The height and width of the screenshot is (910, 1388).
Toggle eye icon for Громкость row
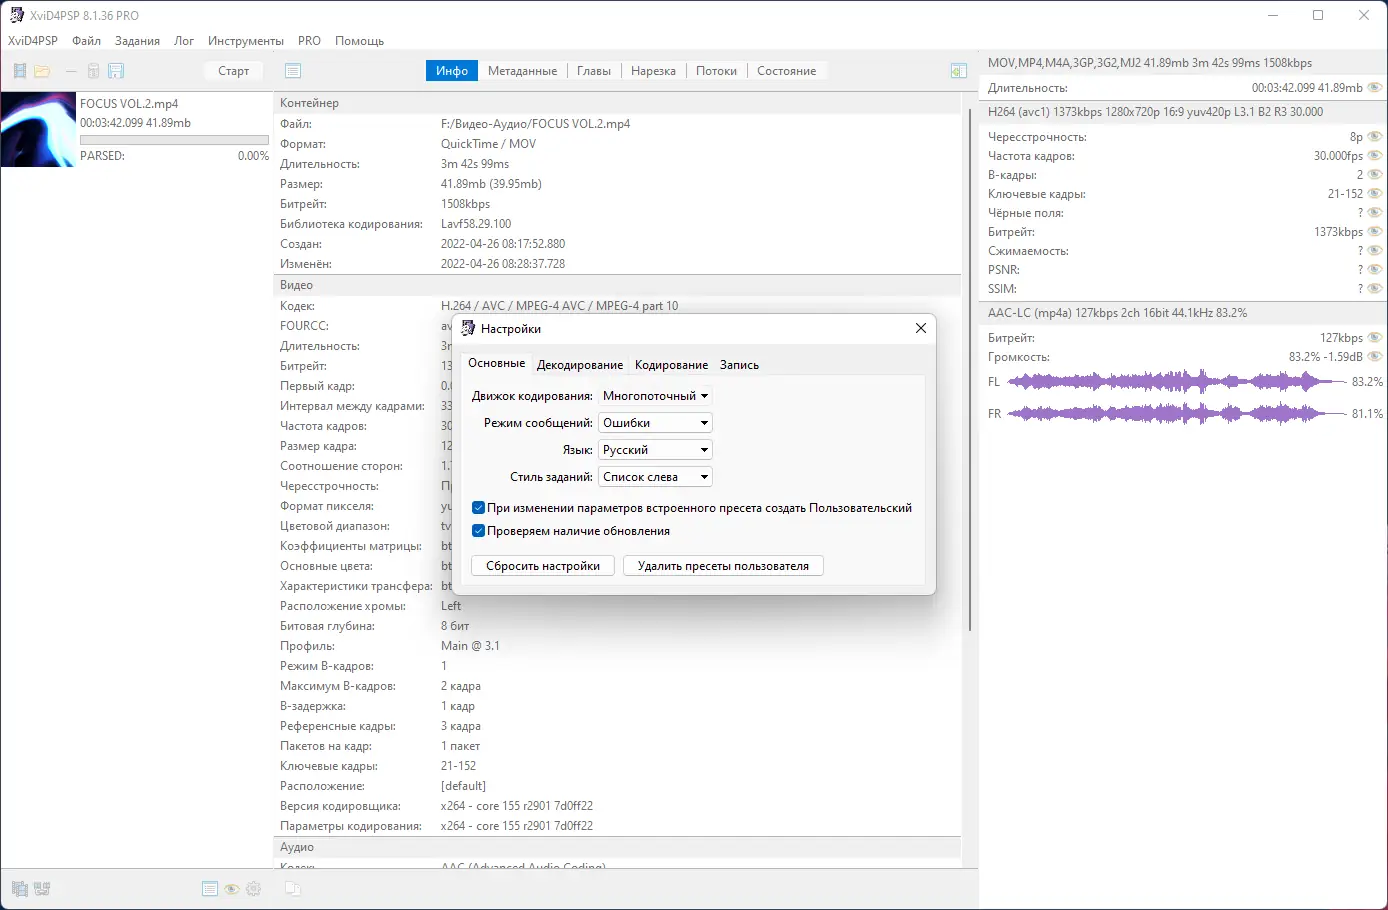click(x=1375, y=357)
